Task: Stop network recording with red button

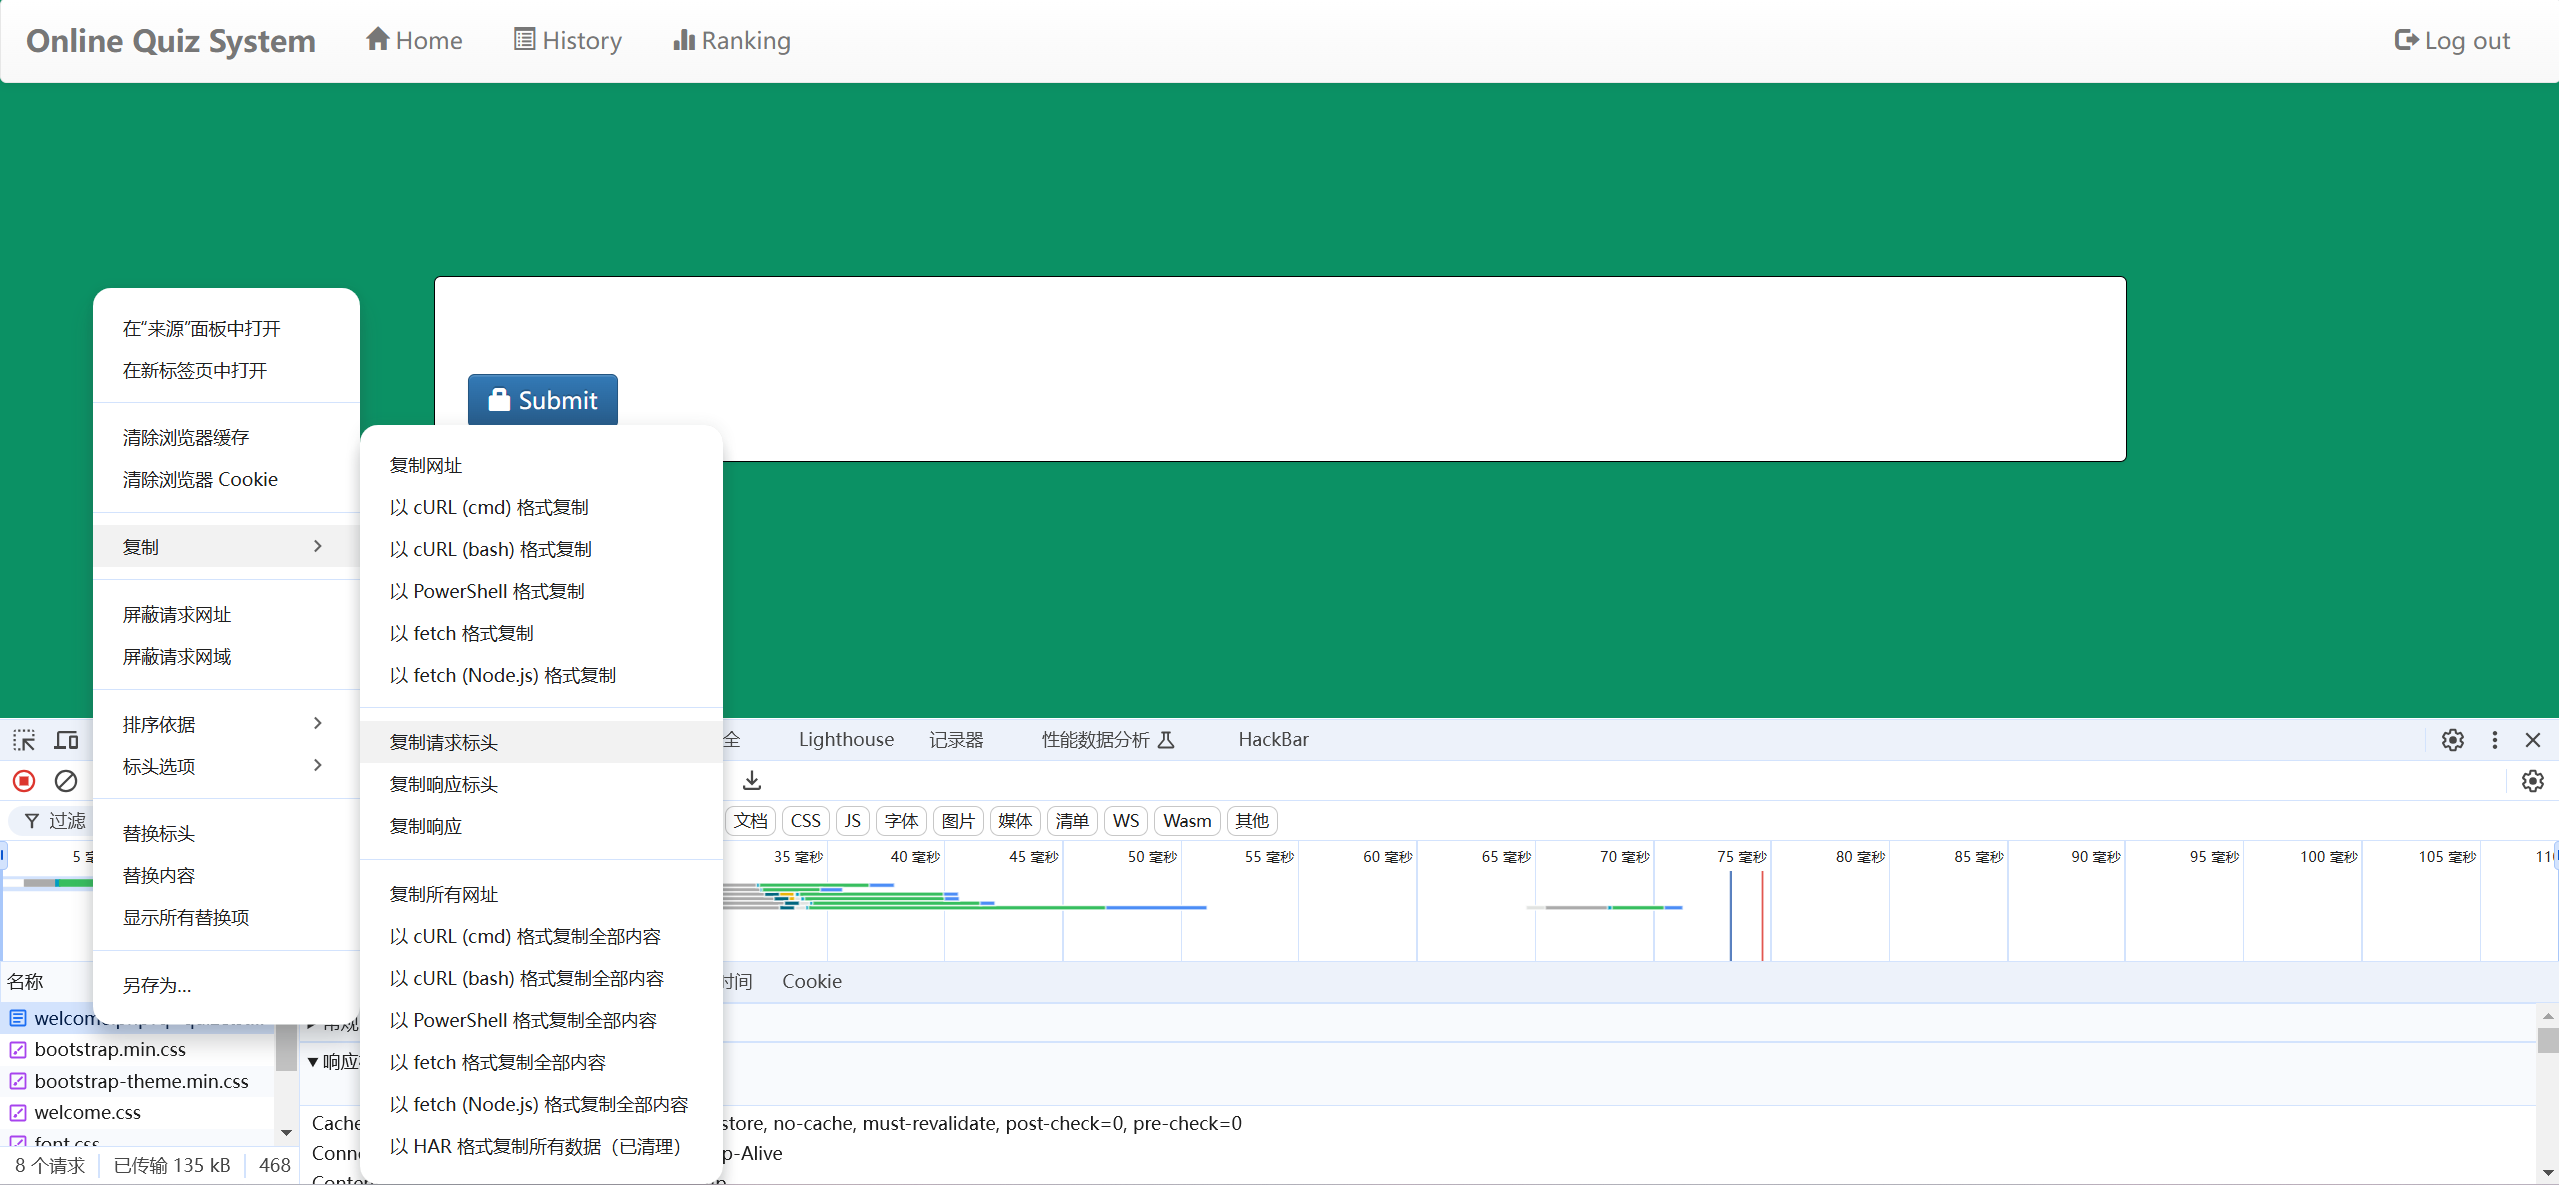Action: [24, 781]
